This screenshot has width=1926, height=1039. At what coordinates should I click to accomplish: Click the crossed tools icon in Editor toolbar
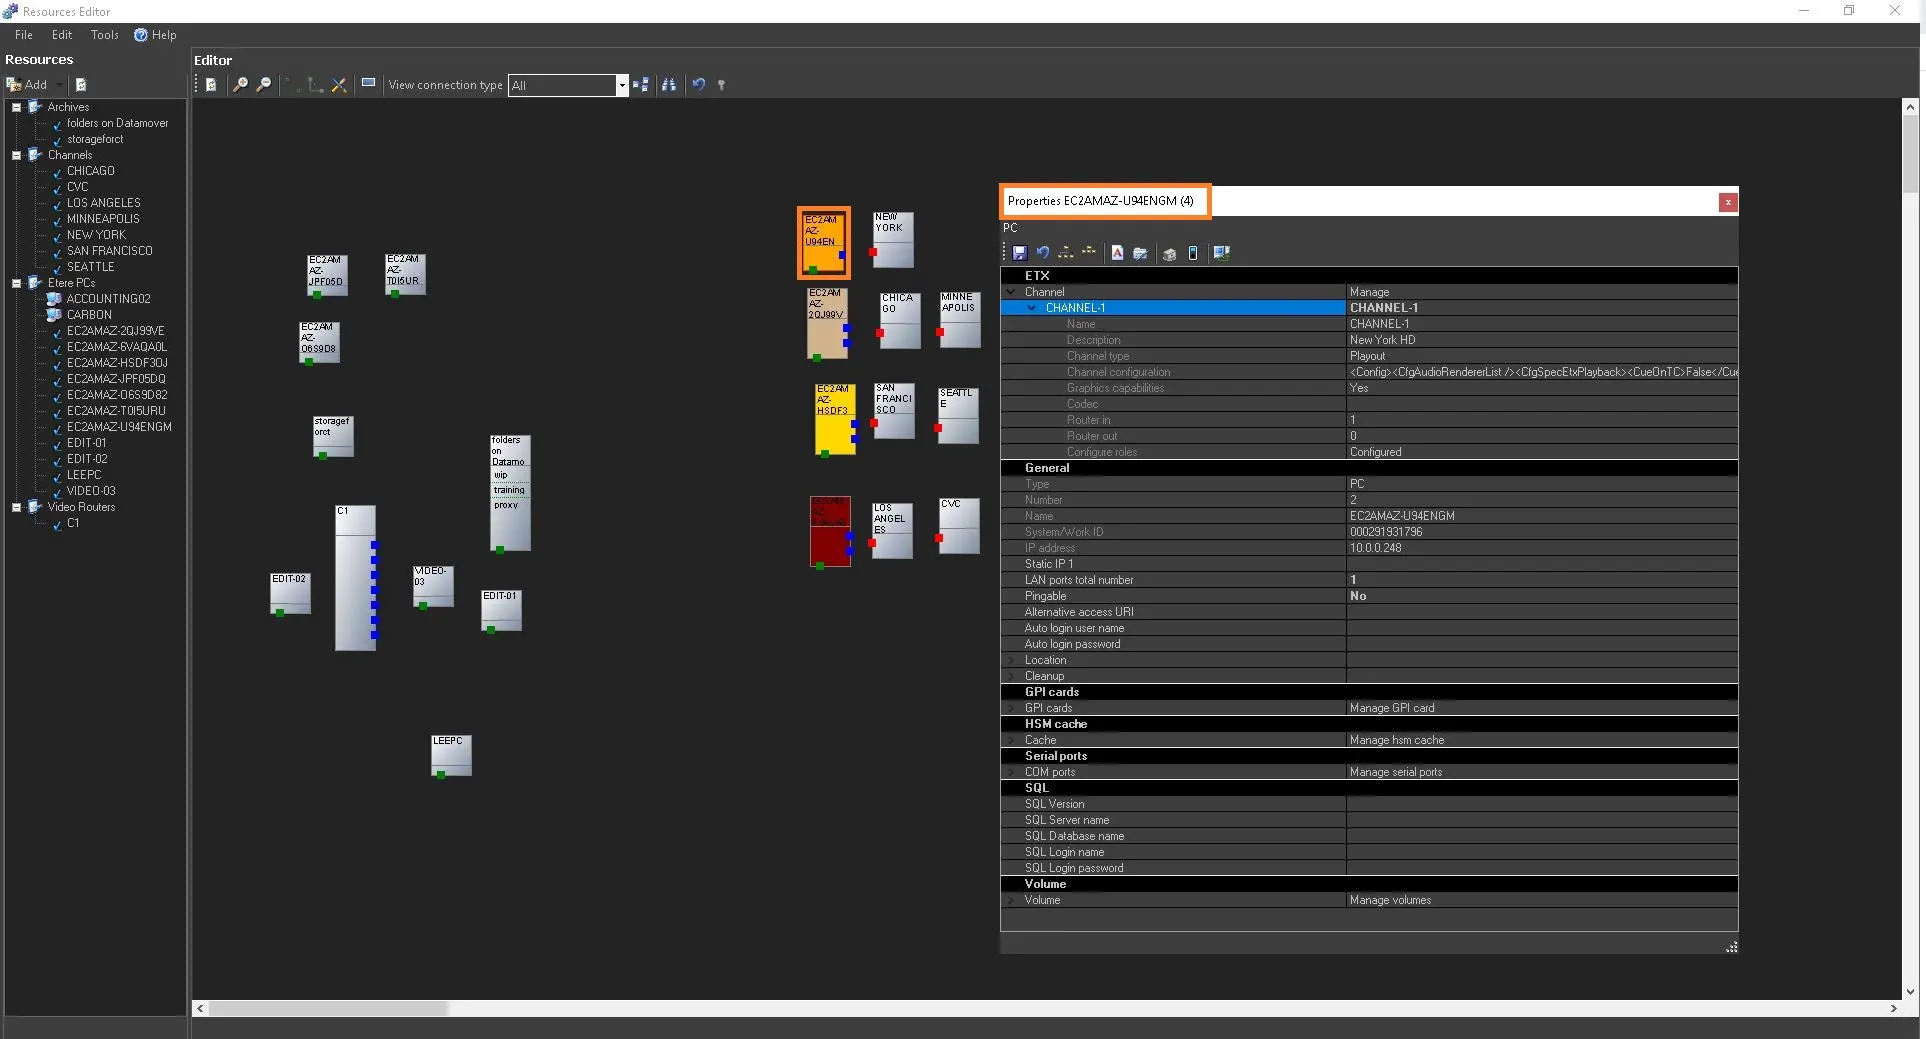339,85
